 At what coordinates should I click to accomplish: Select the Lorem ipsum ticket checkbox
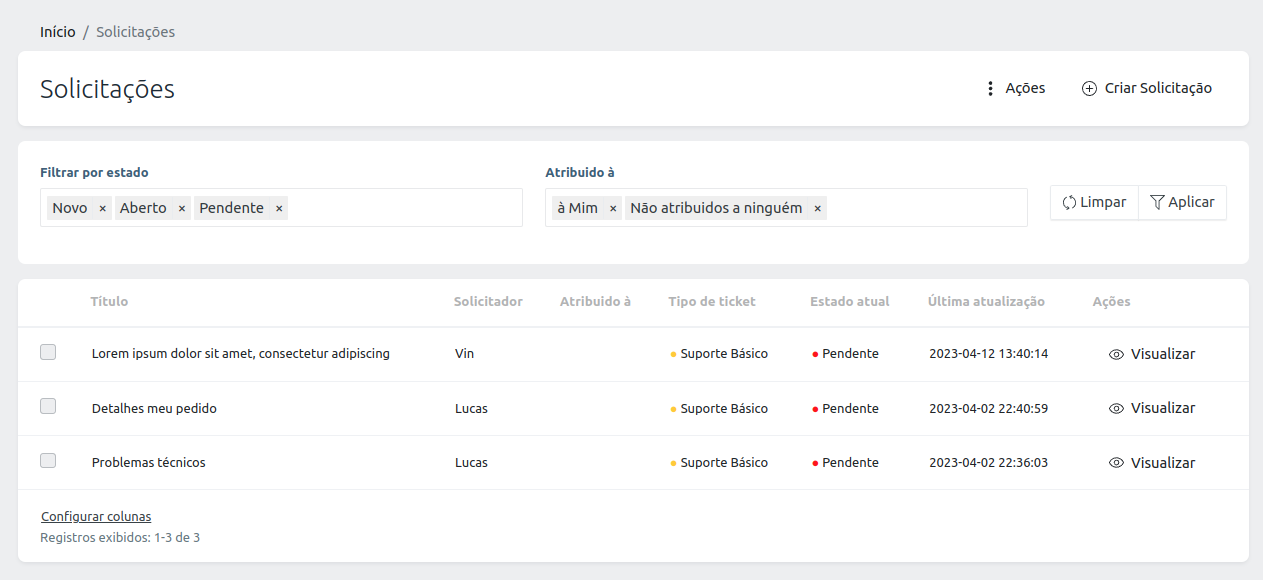tap(48, 352)
